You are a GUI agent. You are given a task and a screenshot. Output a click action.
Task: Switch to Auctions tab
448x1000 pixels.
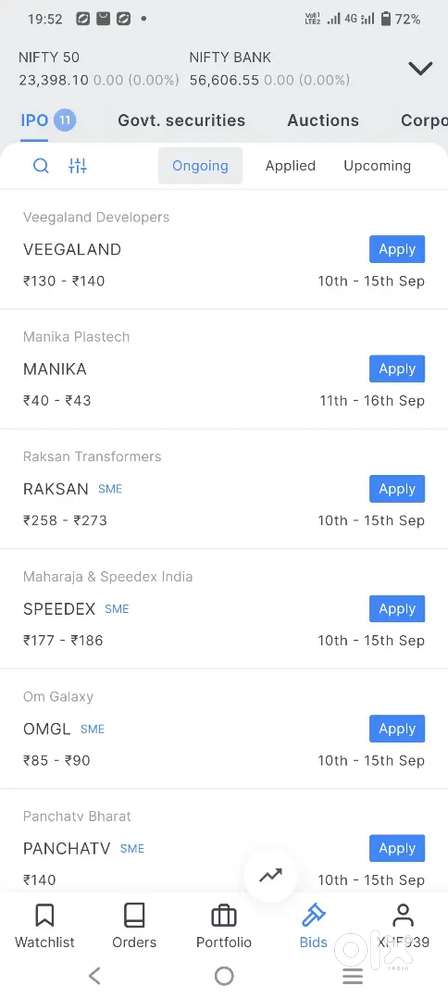(323, 121)
